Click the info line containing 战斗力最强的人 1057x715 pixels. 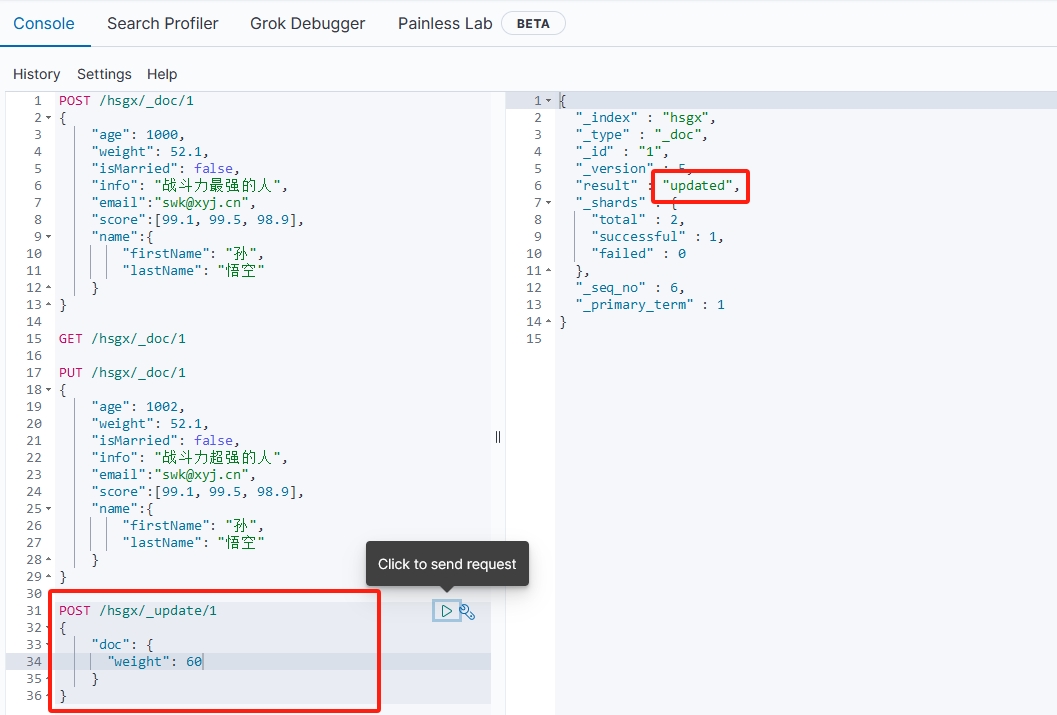point(189,185)
